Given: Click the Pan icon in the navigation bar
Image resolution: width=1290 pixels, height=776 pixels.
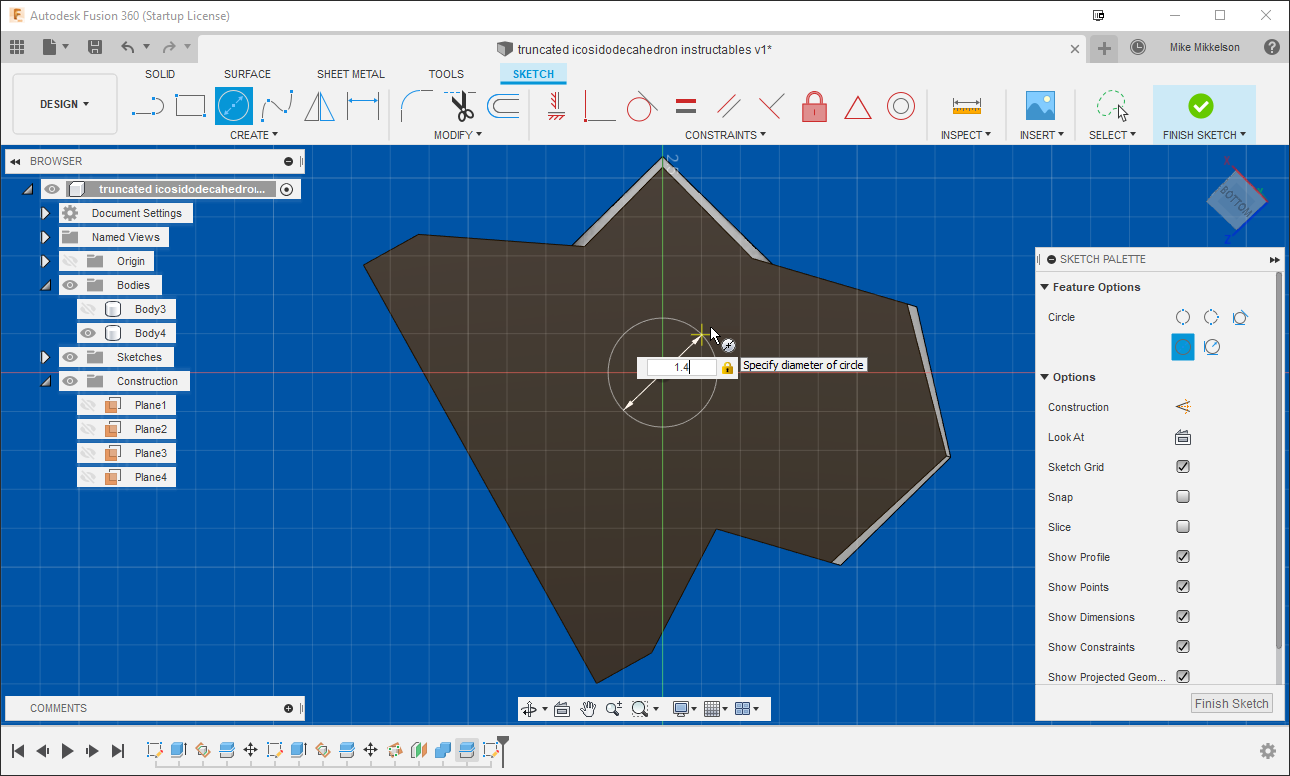Looking at the screenshot, I should (589, 708).
